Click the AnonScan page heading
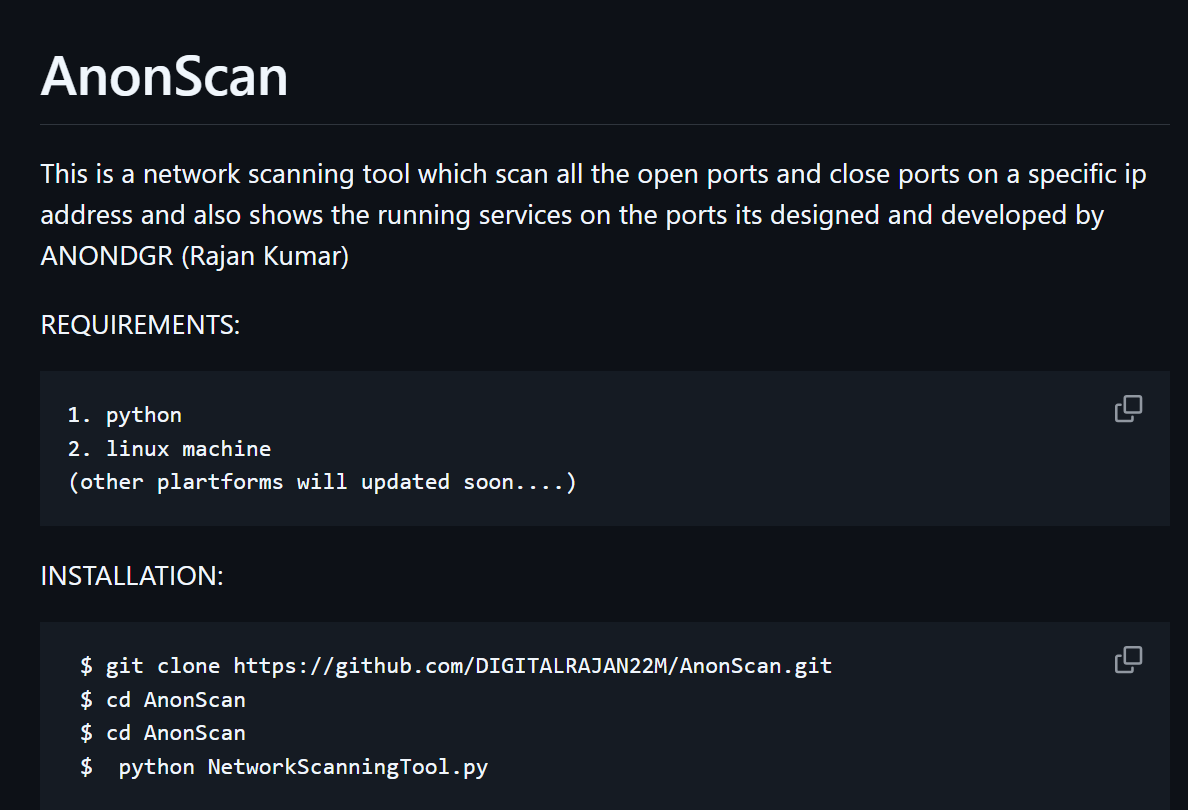 click(164, 77)
